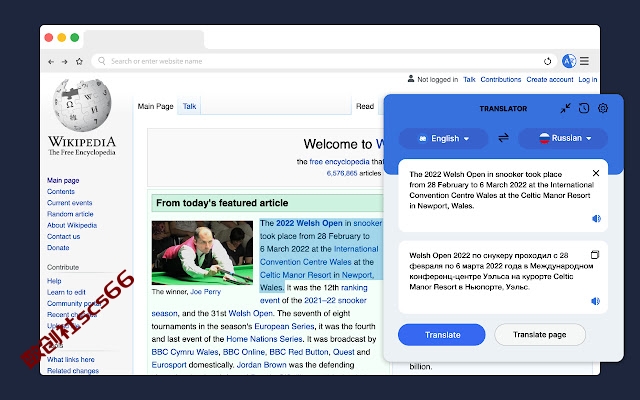Click the Wikipedia globe logo
The width and height of the screenshot is (640, 400).
pyautogui.click(x=82, y=105)
